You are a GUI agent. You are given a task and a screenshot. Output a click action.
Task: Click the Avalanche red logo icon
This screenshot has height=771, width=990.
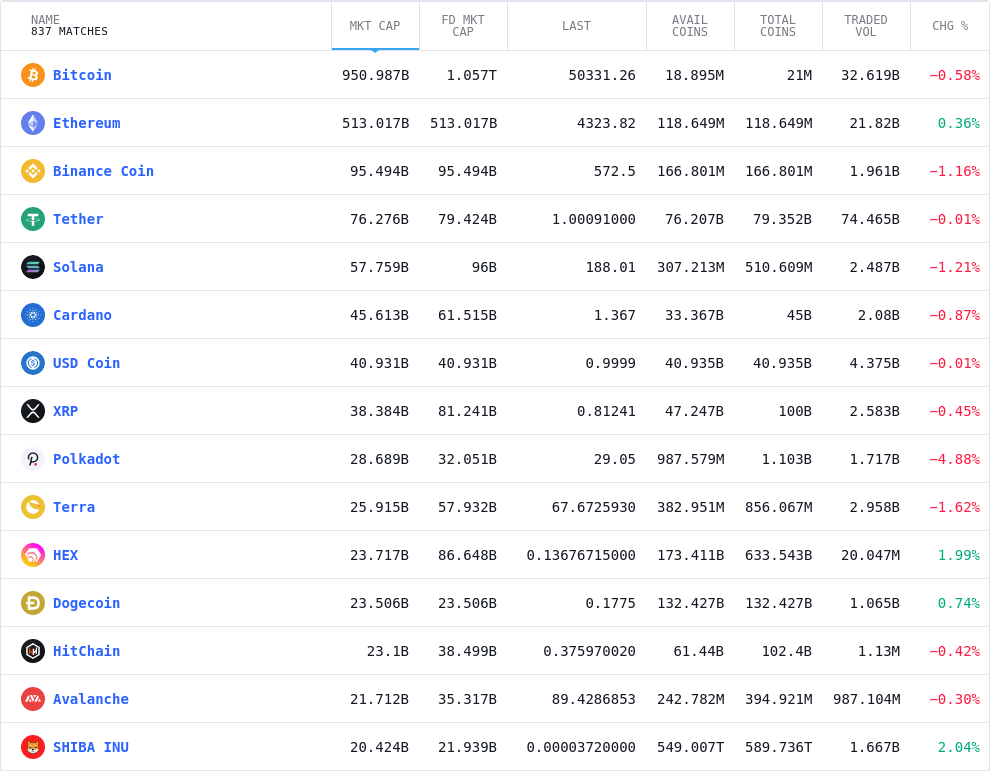tap(33, 699)
